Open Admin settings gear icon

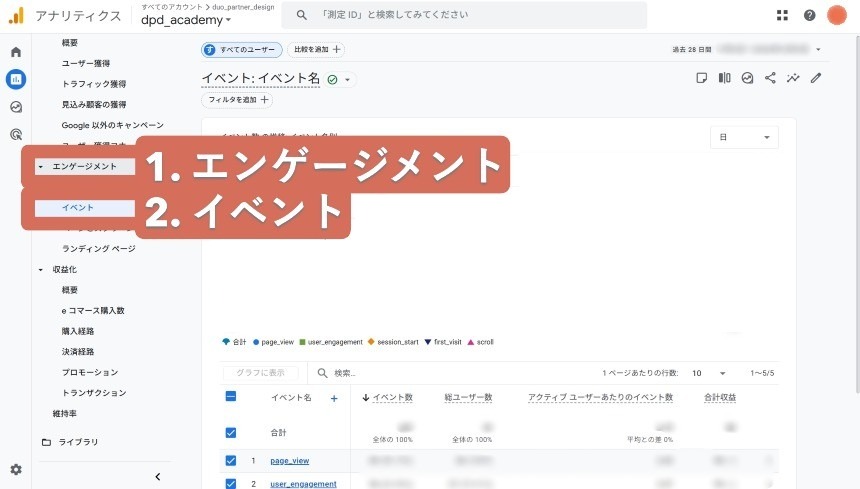pos(15,469)
